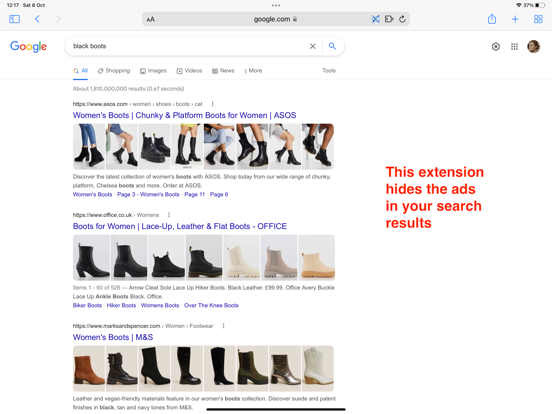Open the 'Biker Boots' sitelink

tap(87, 305)
